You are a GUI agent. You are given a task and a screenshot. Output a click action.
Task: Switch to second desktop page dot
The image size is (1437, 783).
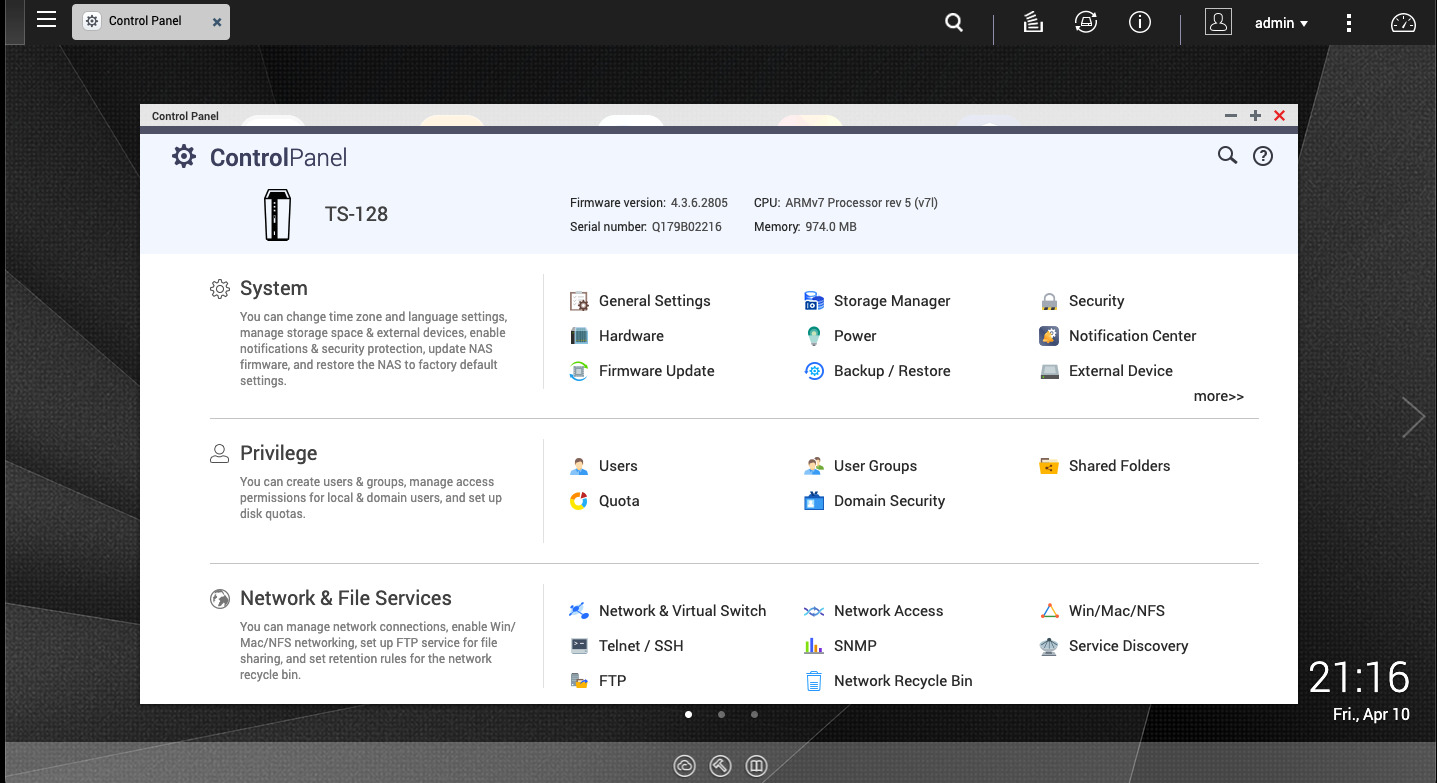(x=721, y=714)
